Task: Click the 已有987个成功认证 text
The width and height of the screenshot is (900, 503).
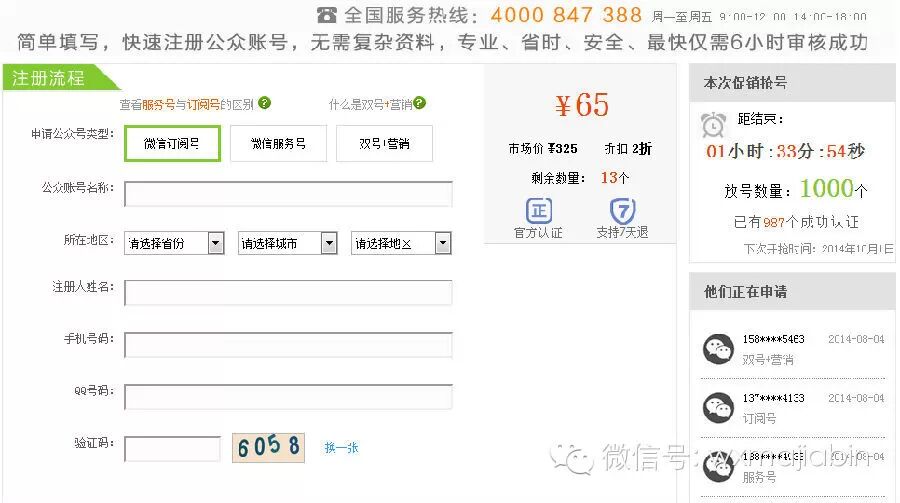Action: [796, 222]
